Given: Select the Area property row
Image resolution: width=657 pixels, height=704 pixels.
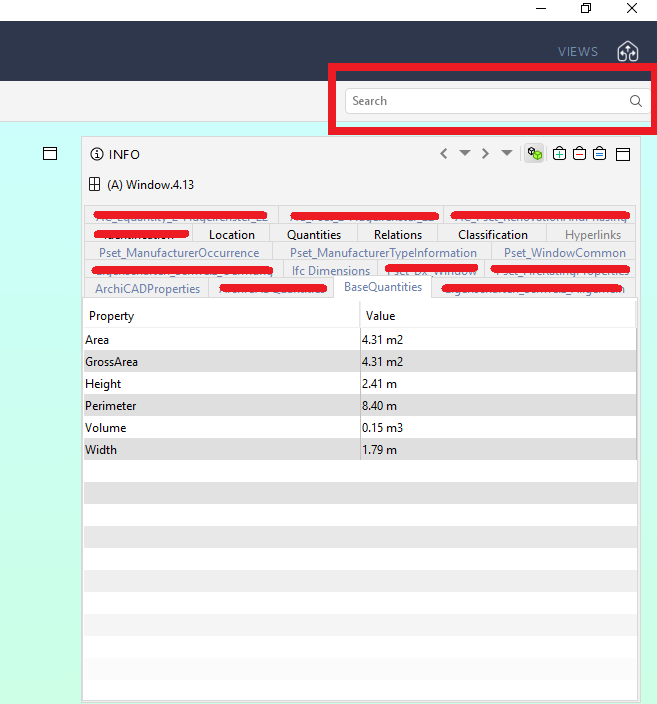Looking at the screenshot, I should click(x=360, y=340).
